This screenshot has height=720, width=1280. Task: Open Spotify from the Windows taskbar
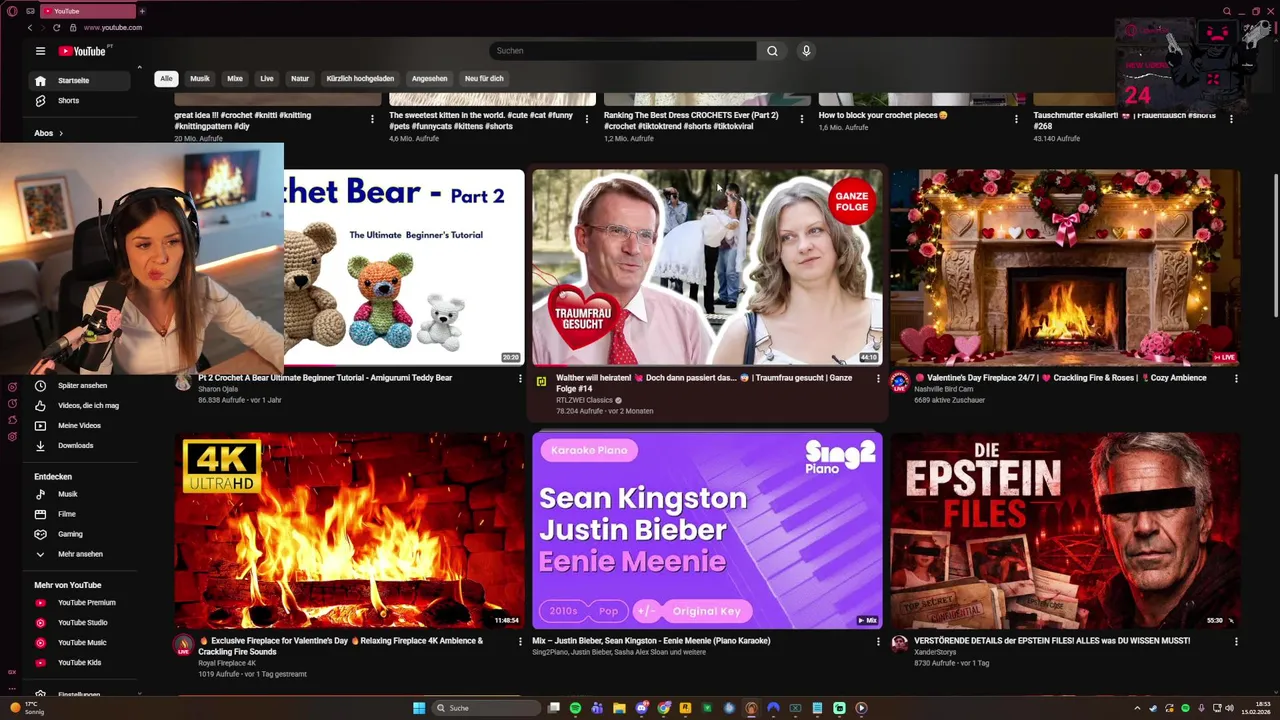(575, 708)
